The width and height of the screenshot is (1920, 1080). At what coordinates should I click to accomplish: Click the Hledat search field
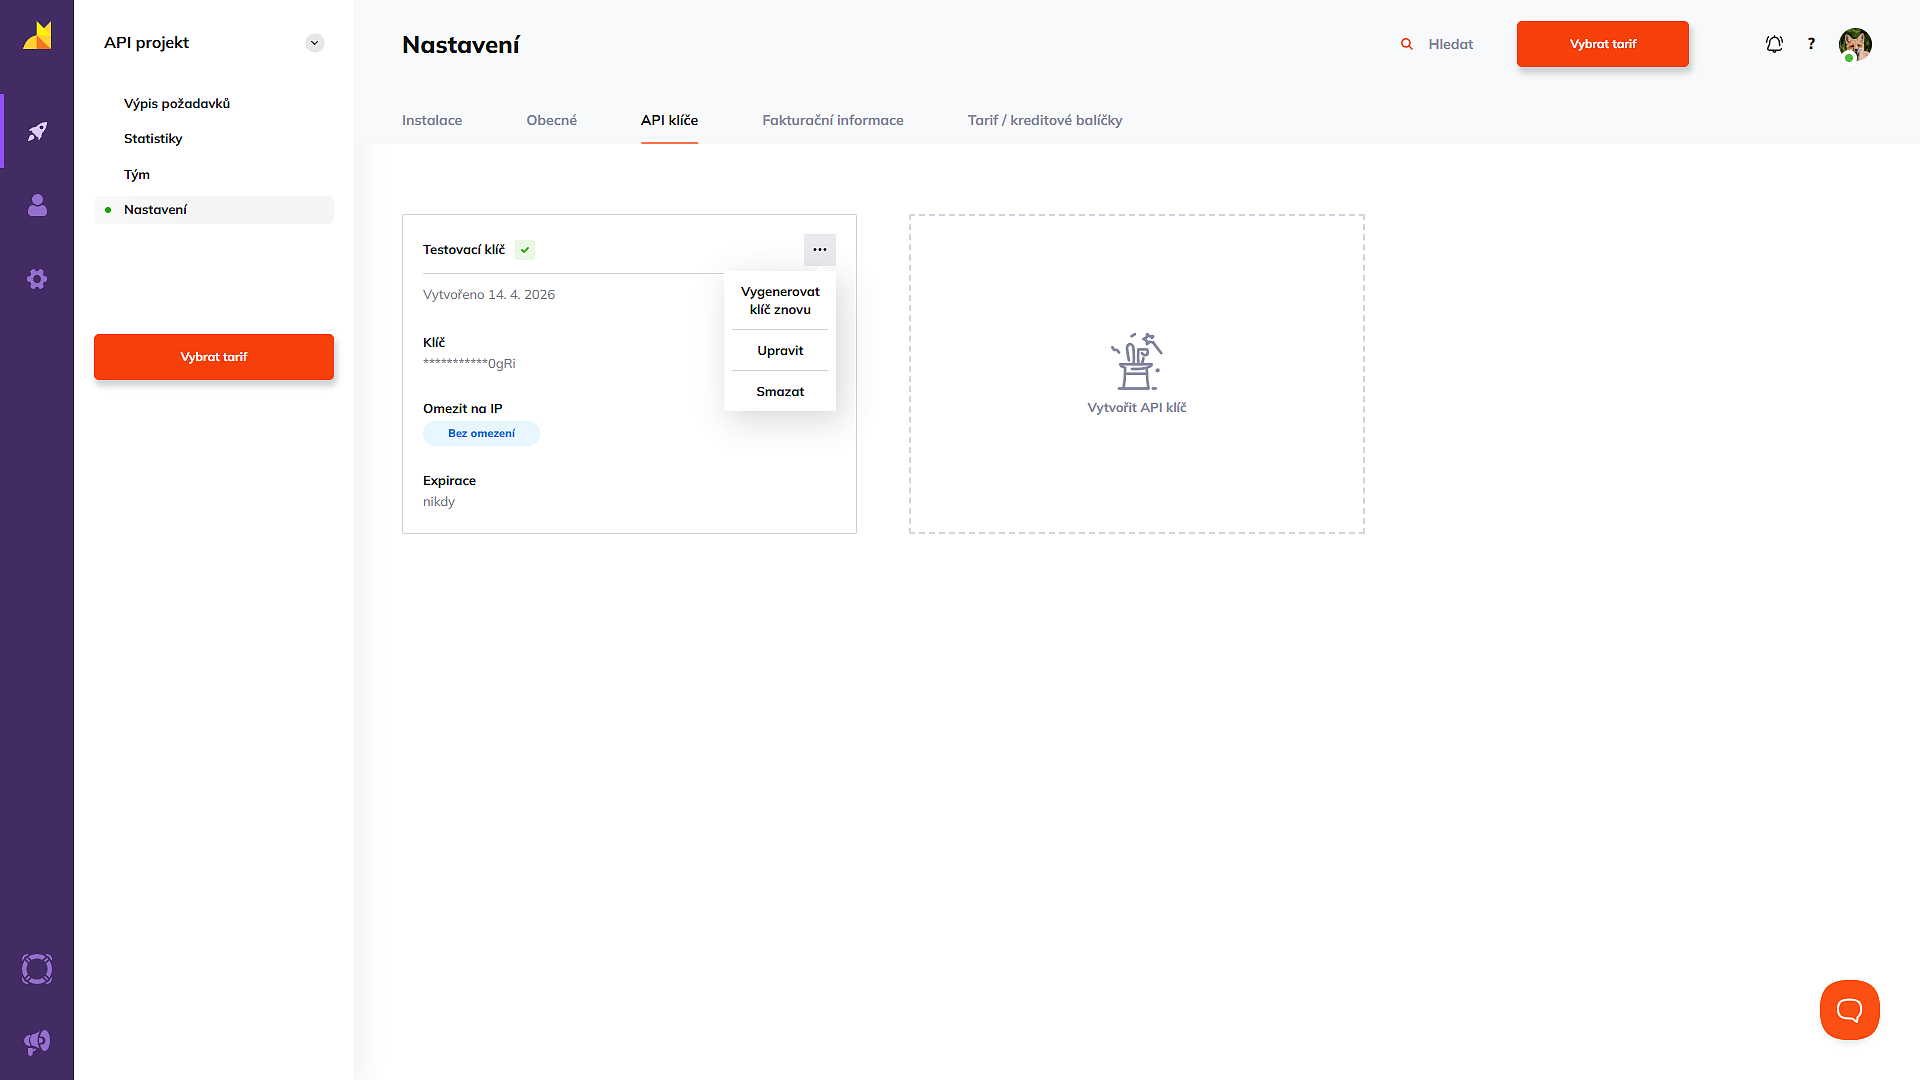coord(1450,44)
